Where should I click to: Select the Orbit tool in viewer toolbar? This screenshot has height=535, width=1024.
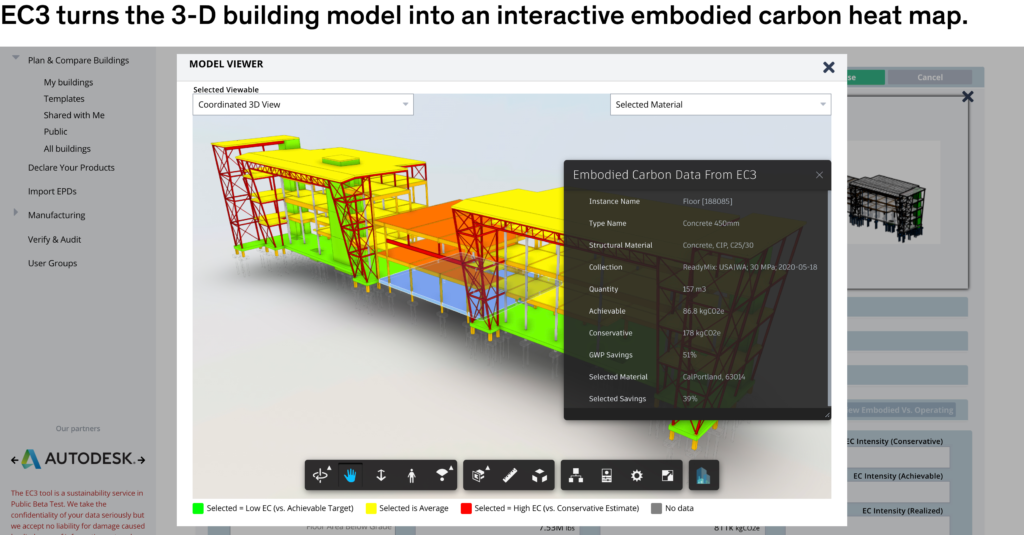point(321,476)
